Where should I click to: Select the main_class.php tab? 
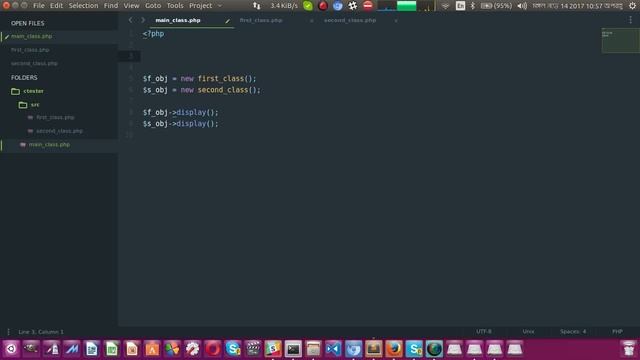click(178, 20)
